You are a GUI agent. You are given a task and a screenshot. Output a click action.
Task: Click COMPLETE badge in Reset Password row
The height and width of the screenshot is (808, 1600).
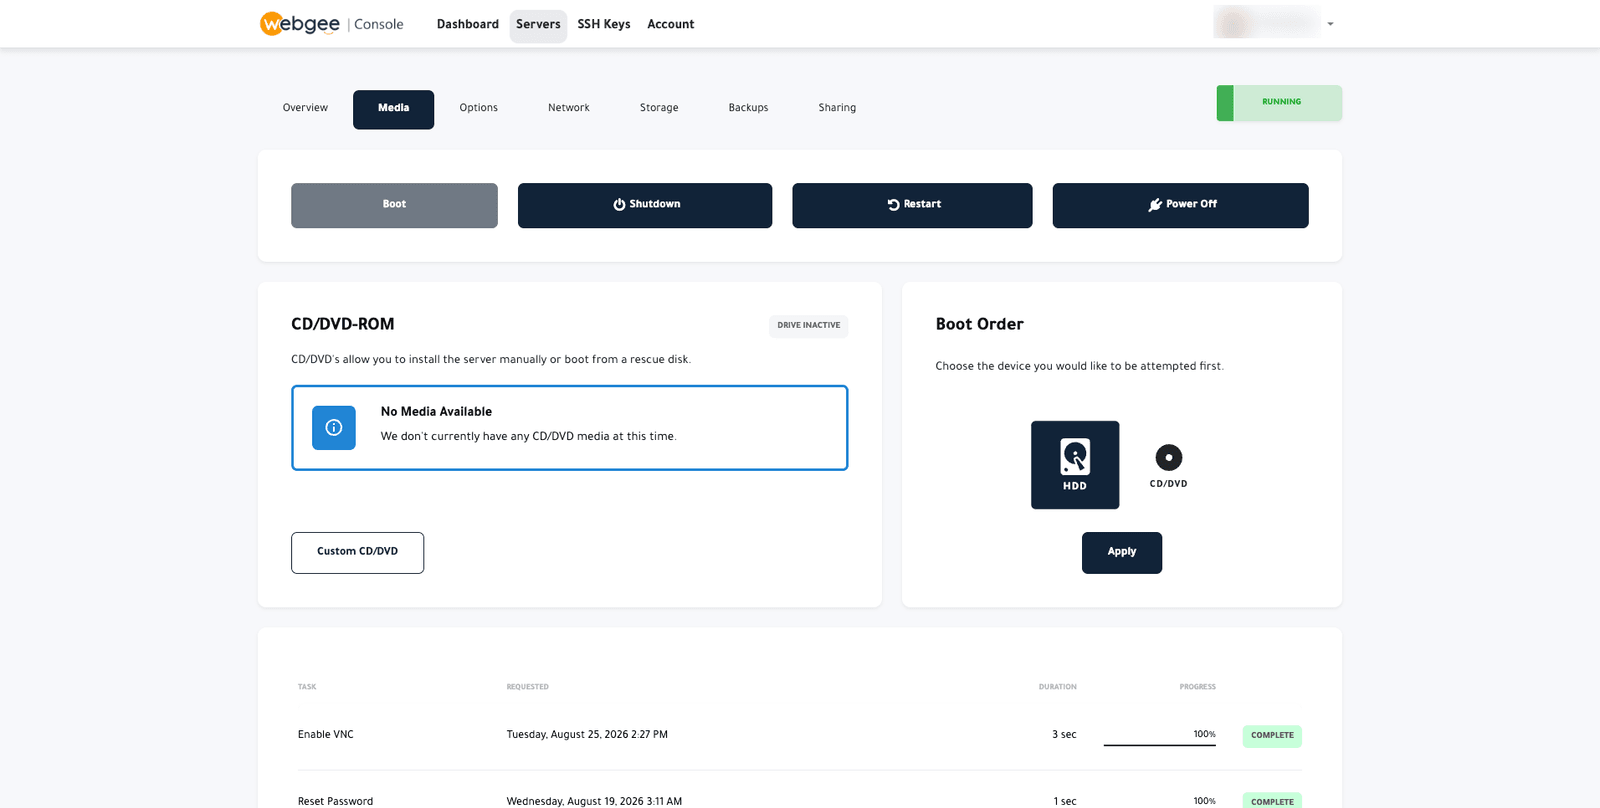(x=1272, y=801)
